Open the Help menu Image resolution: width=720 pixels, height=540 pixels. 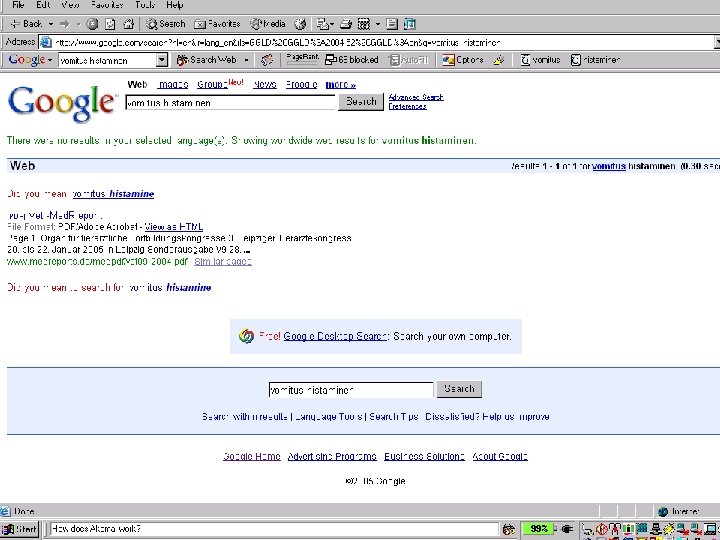tap(175, 5)
